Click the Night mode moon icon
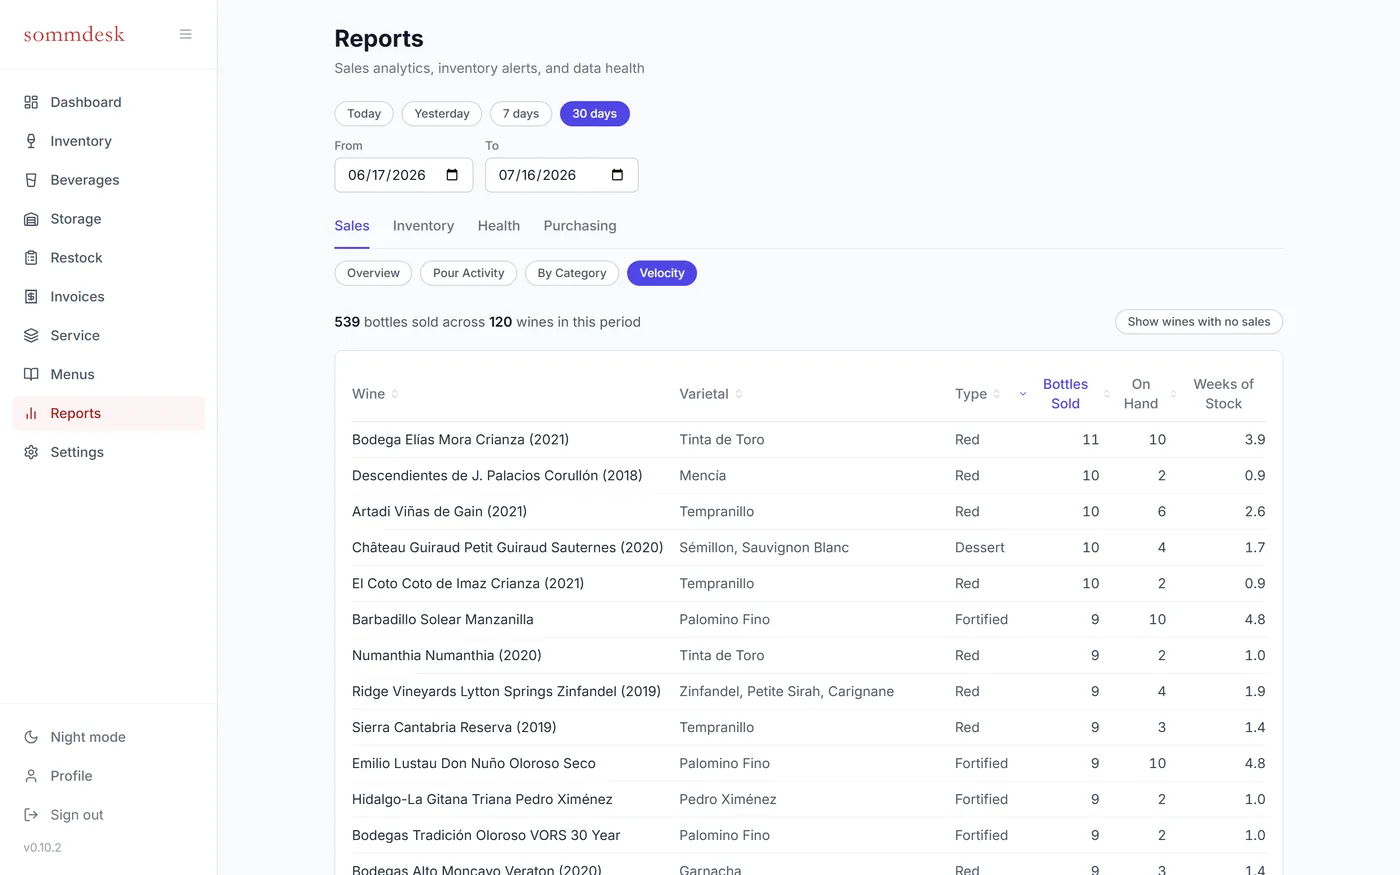1400x875 pixels. (31, 737)
